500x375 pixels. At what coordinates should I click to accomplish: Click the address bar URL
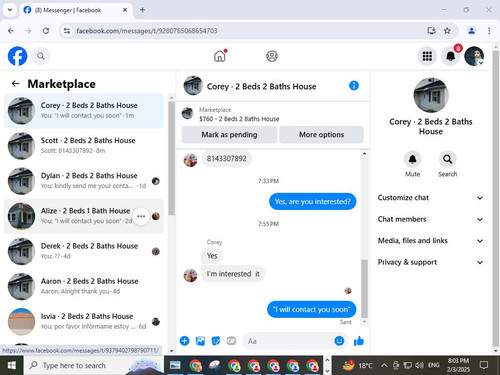click(147, 31)
